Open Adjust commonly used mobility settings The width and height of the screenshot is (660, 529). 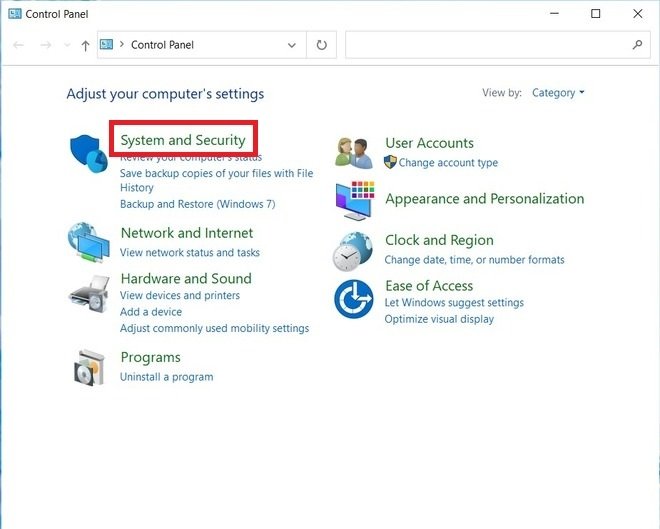coord(214,328)
